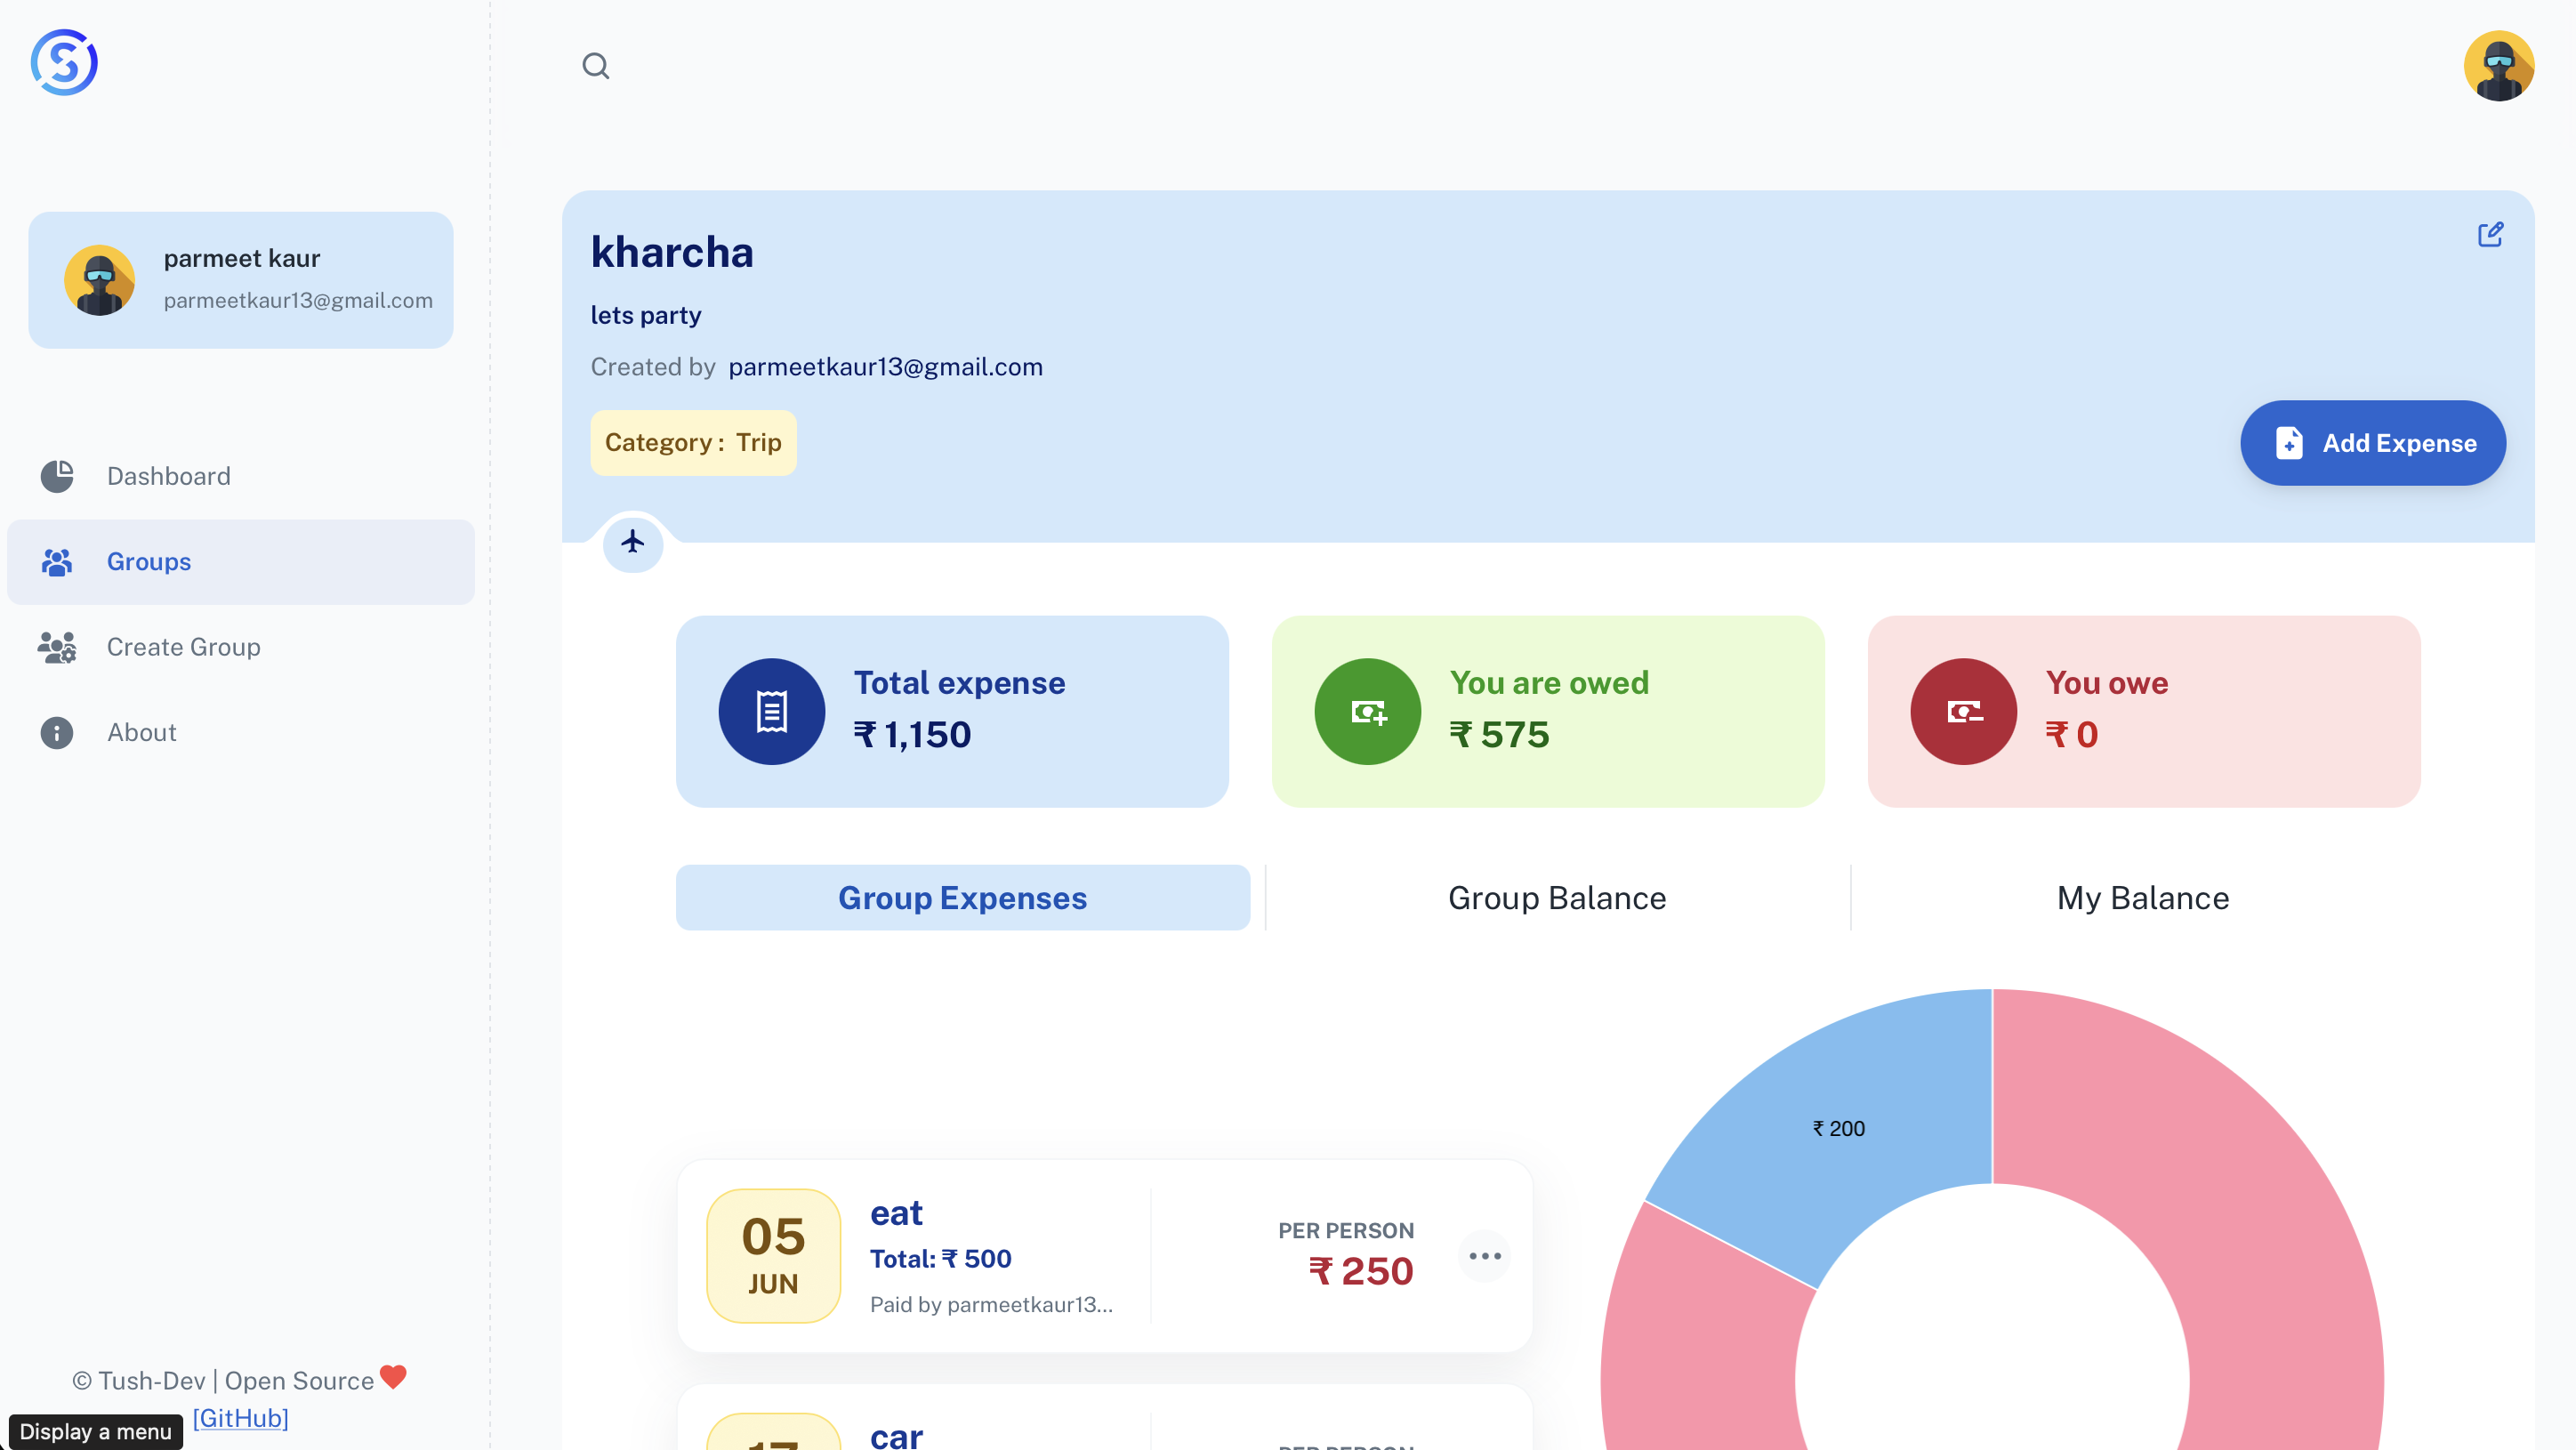Click the kharcha group title
The height and width of the screenshot is (1450, 2576).
672,252
